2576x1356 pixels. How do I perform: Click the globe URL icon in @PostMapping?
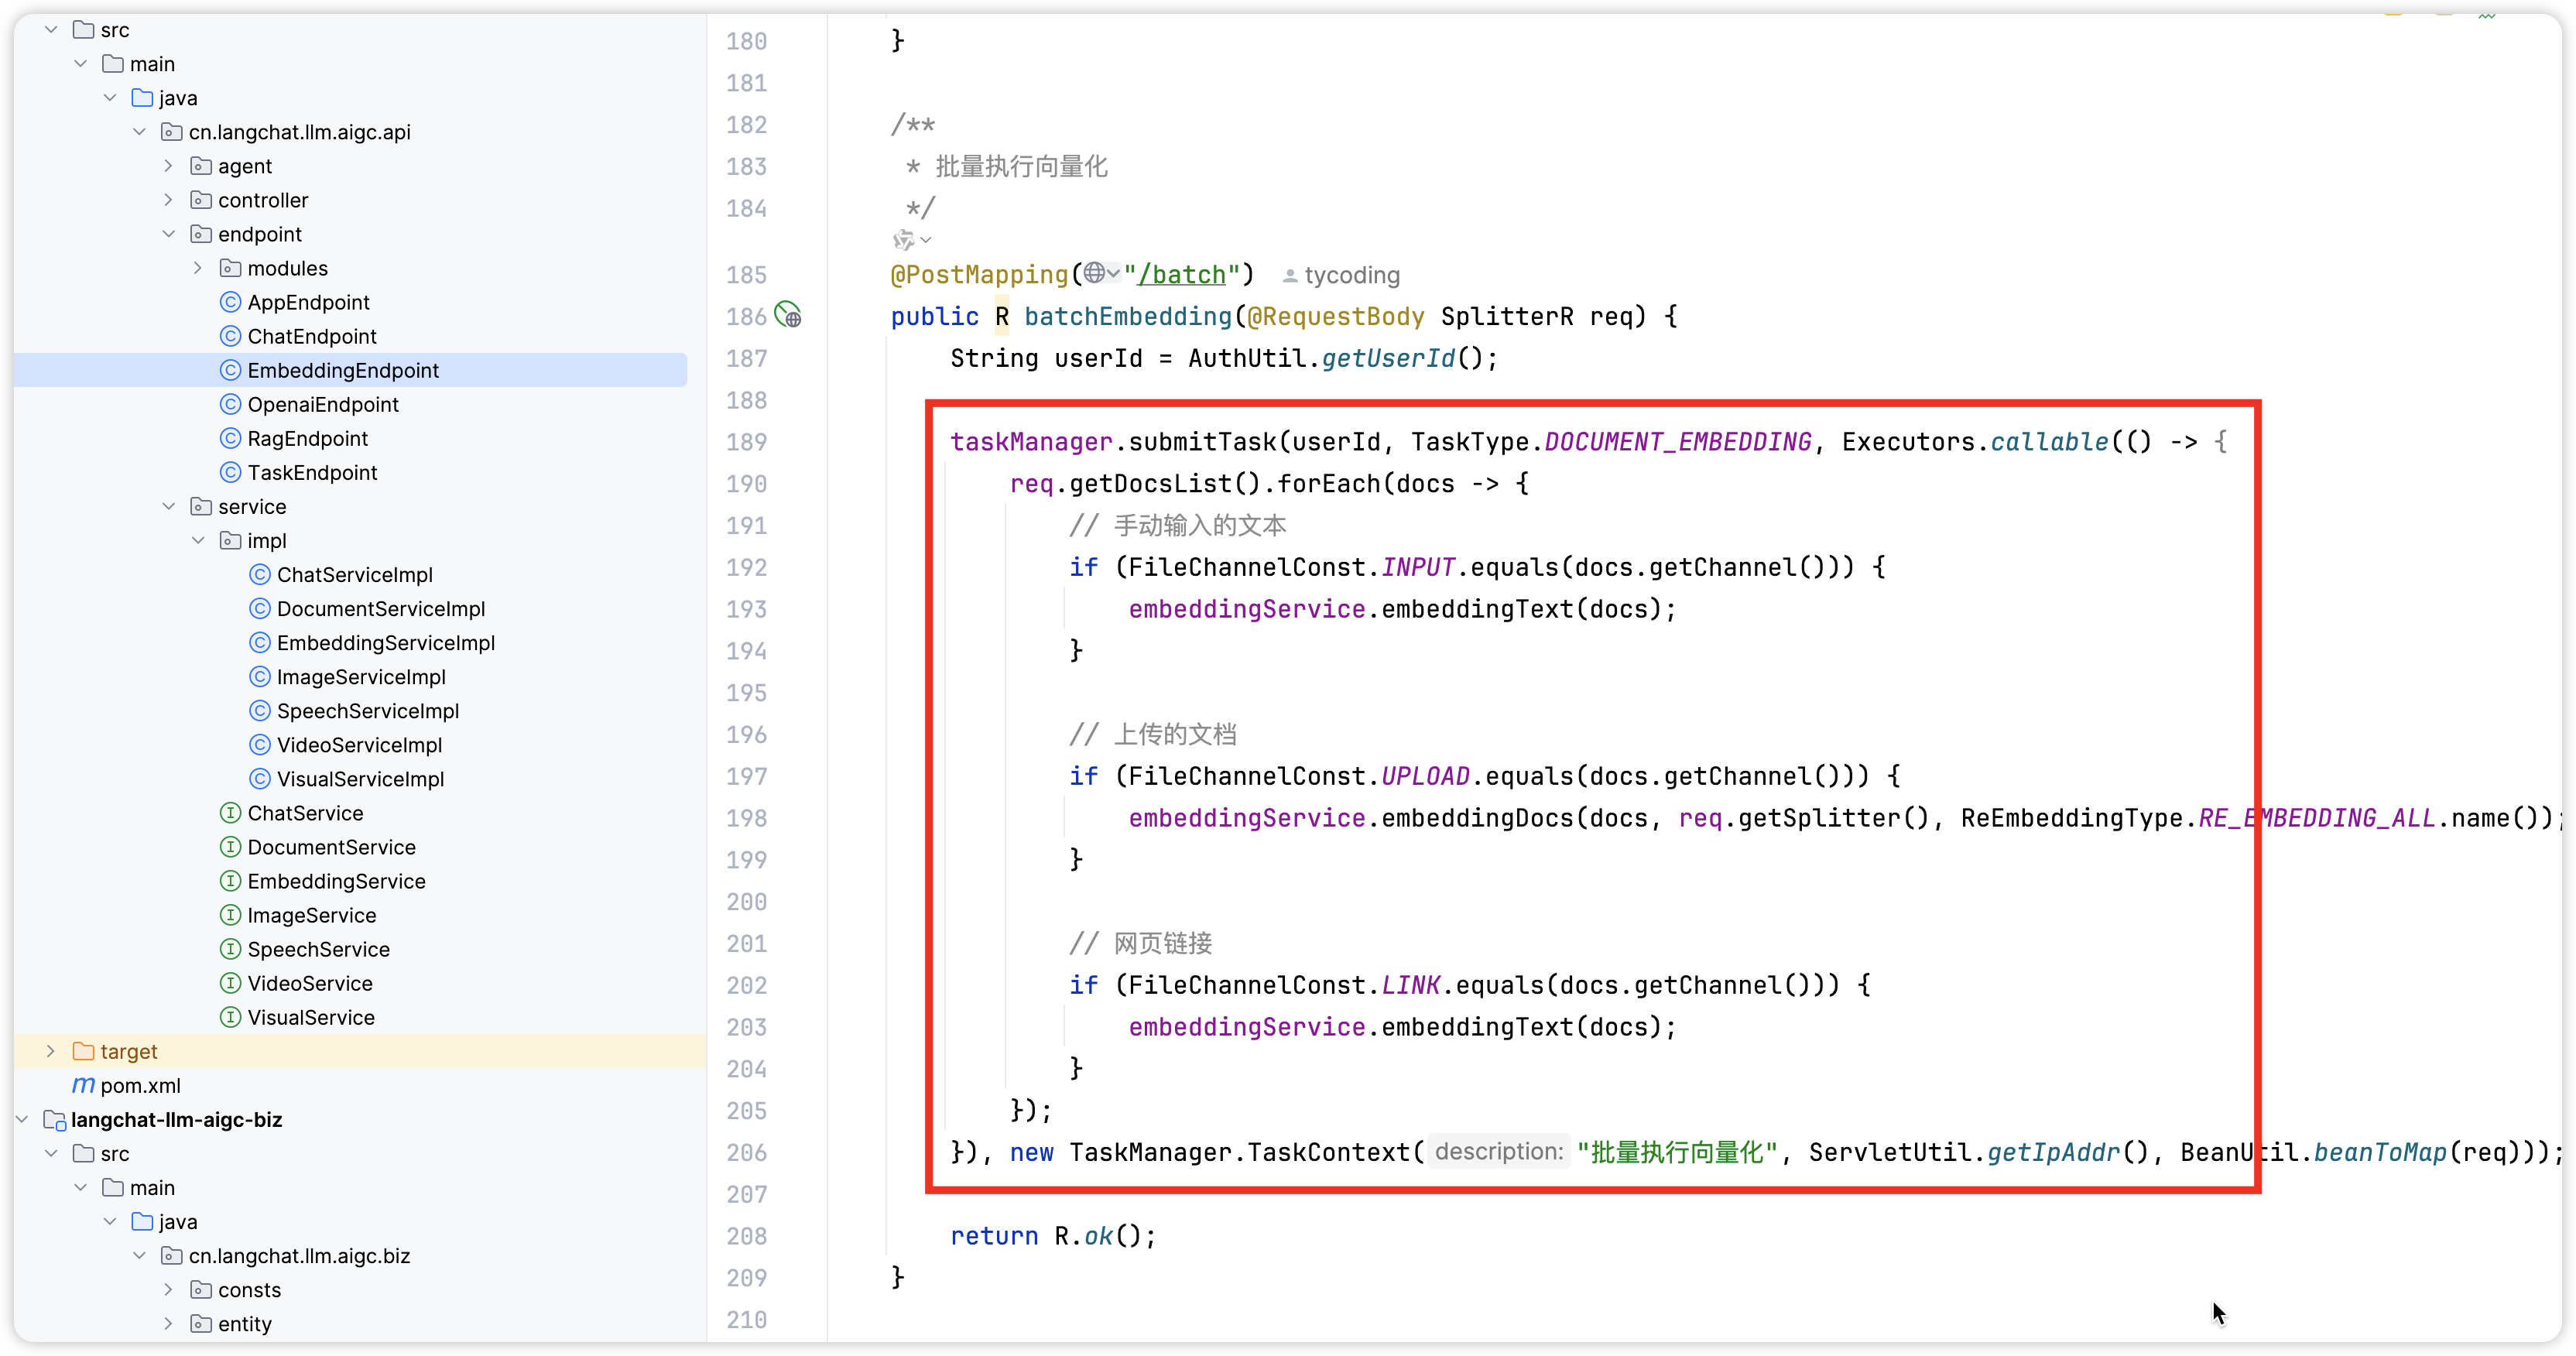(x=1095, y=273)
